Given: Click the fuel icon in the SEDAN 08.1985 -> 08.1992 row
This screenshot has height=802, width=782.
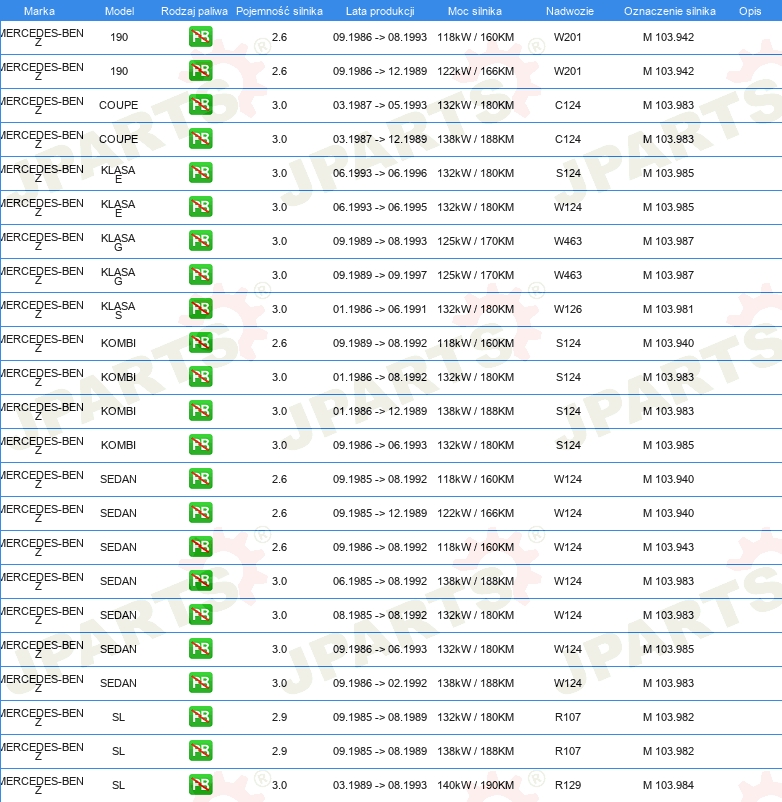Looking at the screenshot, I should coord(200,615).
